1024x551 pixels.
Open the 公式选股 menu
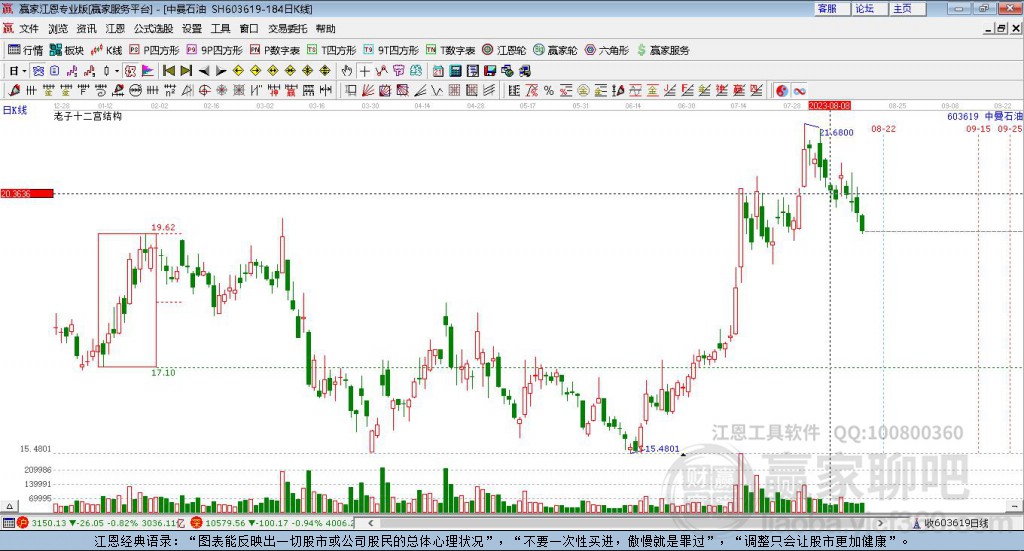click(x=153, y=29)
